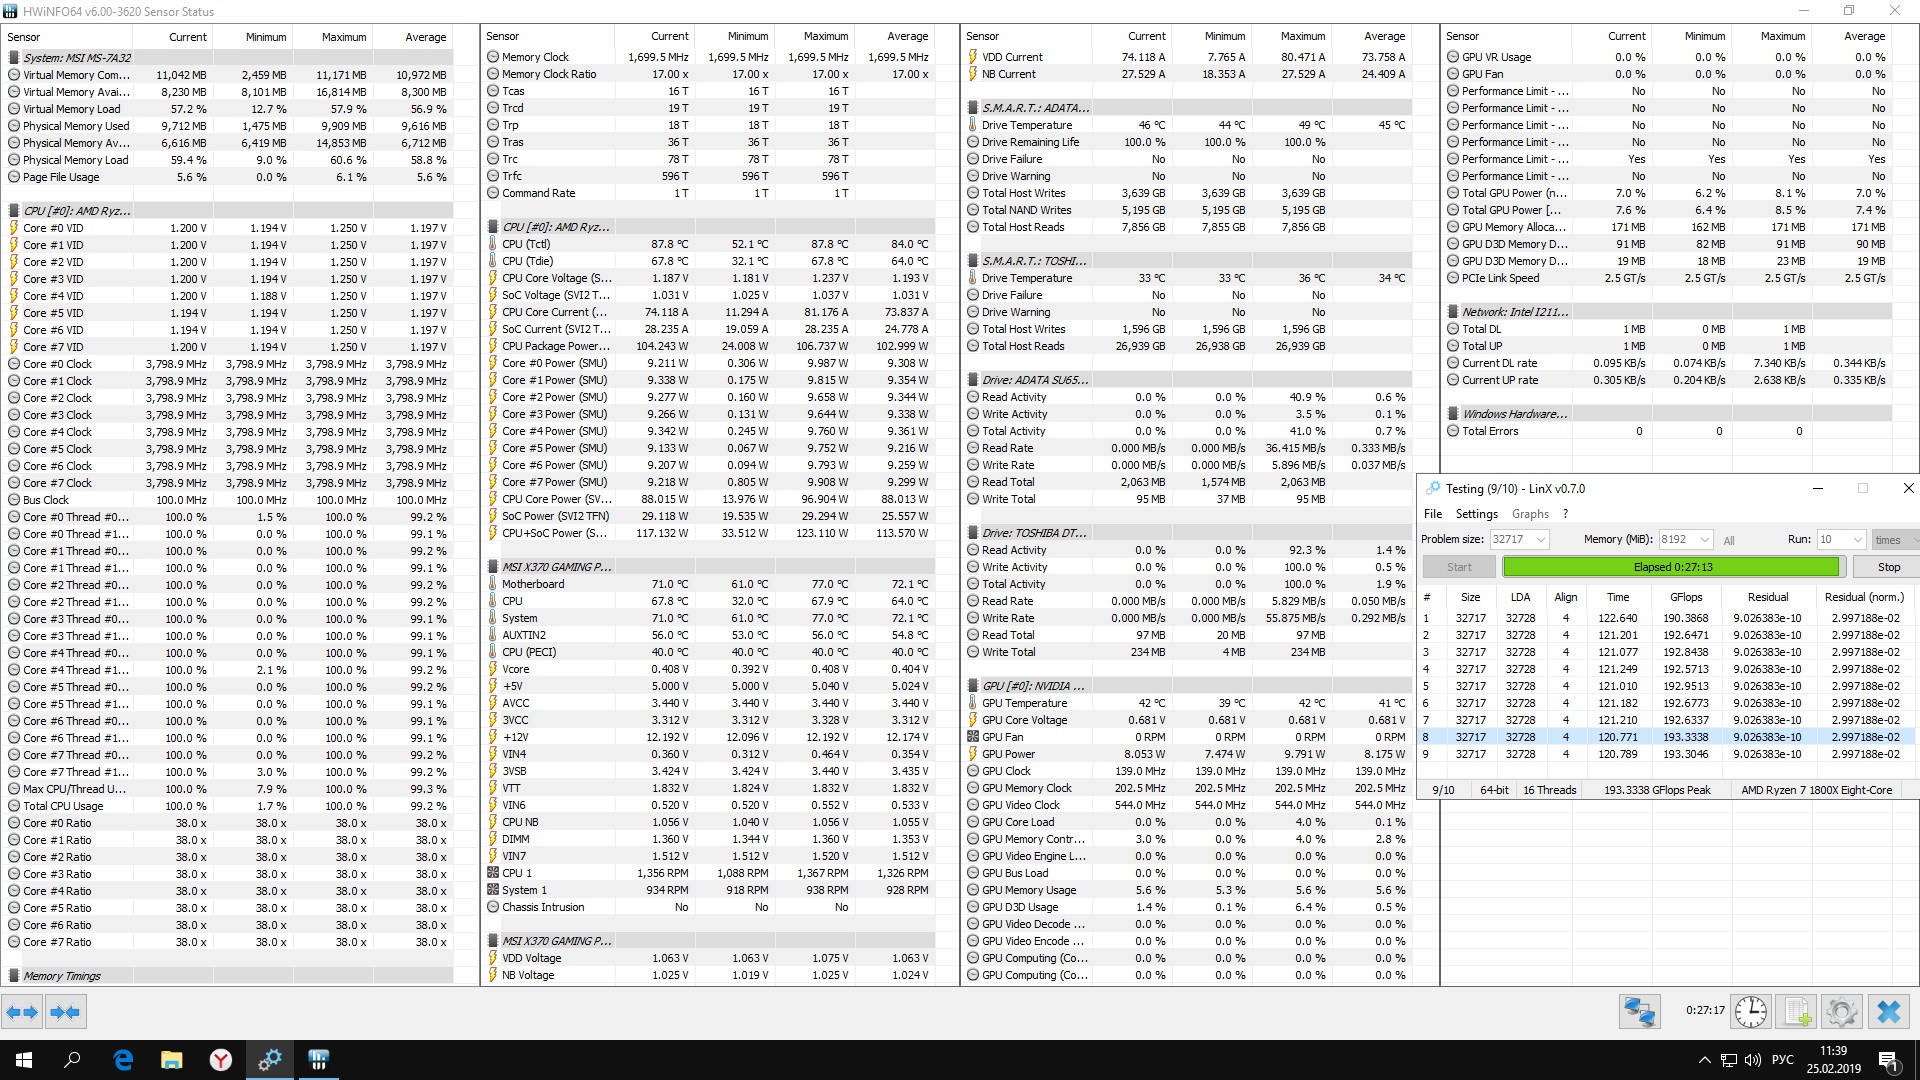Viewport: 1920px width, 1080px height.
Task: Open the LinX File menu
Action: (1433, 514)
